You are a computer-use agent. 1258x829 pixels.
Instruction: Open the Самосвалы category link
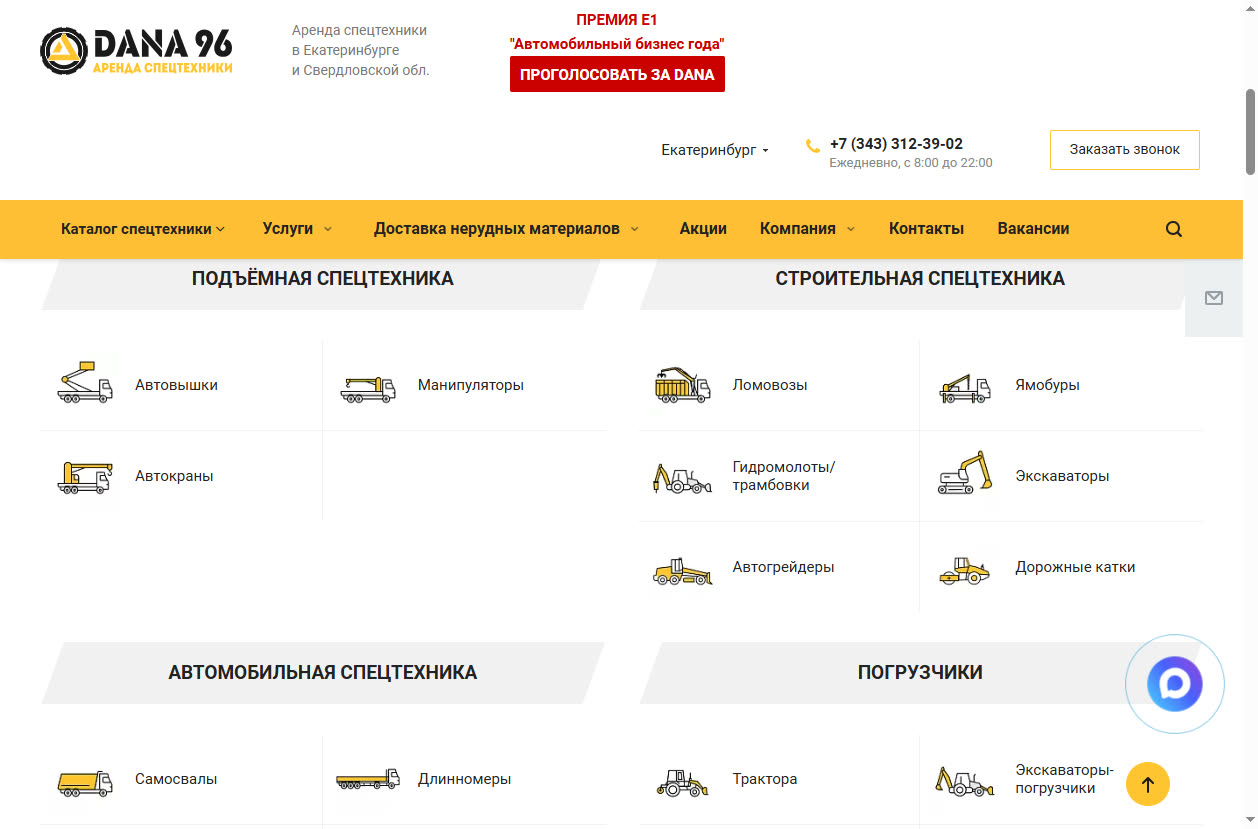(x=176, y=779)
